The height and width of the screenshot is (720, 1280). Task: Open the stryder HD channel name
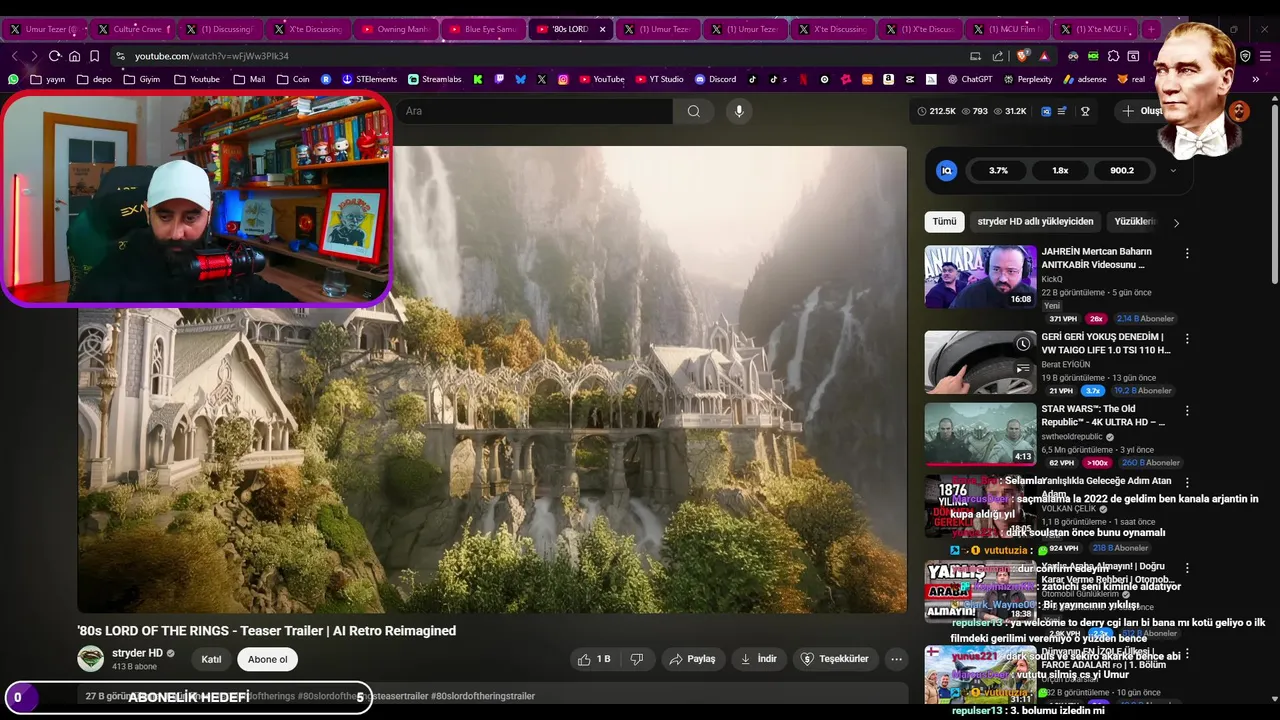pos(137,653)
